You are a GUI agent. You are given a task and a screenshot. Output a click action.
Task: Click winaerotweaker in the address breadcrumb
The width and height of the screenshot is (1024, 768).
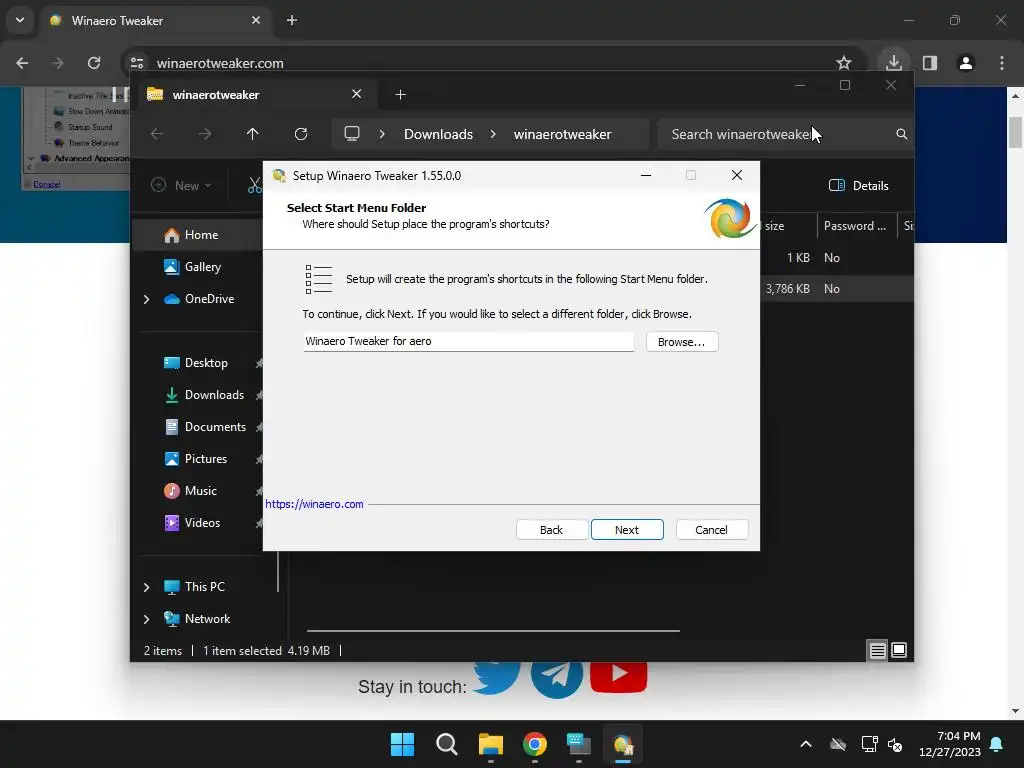562,134
